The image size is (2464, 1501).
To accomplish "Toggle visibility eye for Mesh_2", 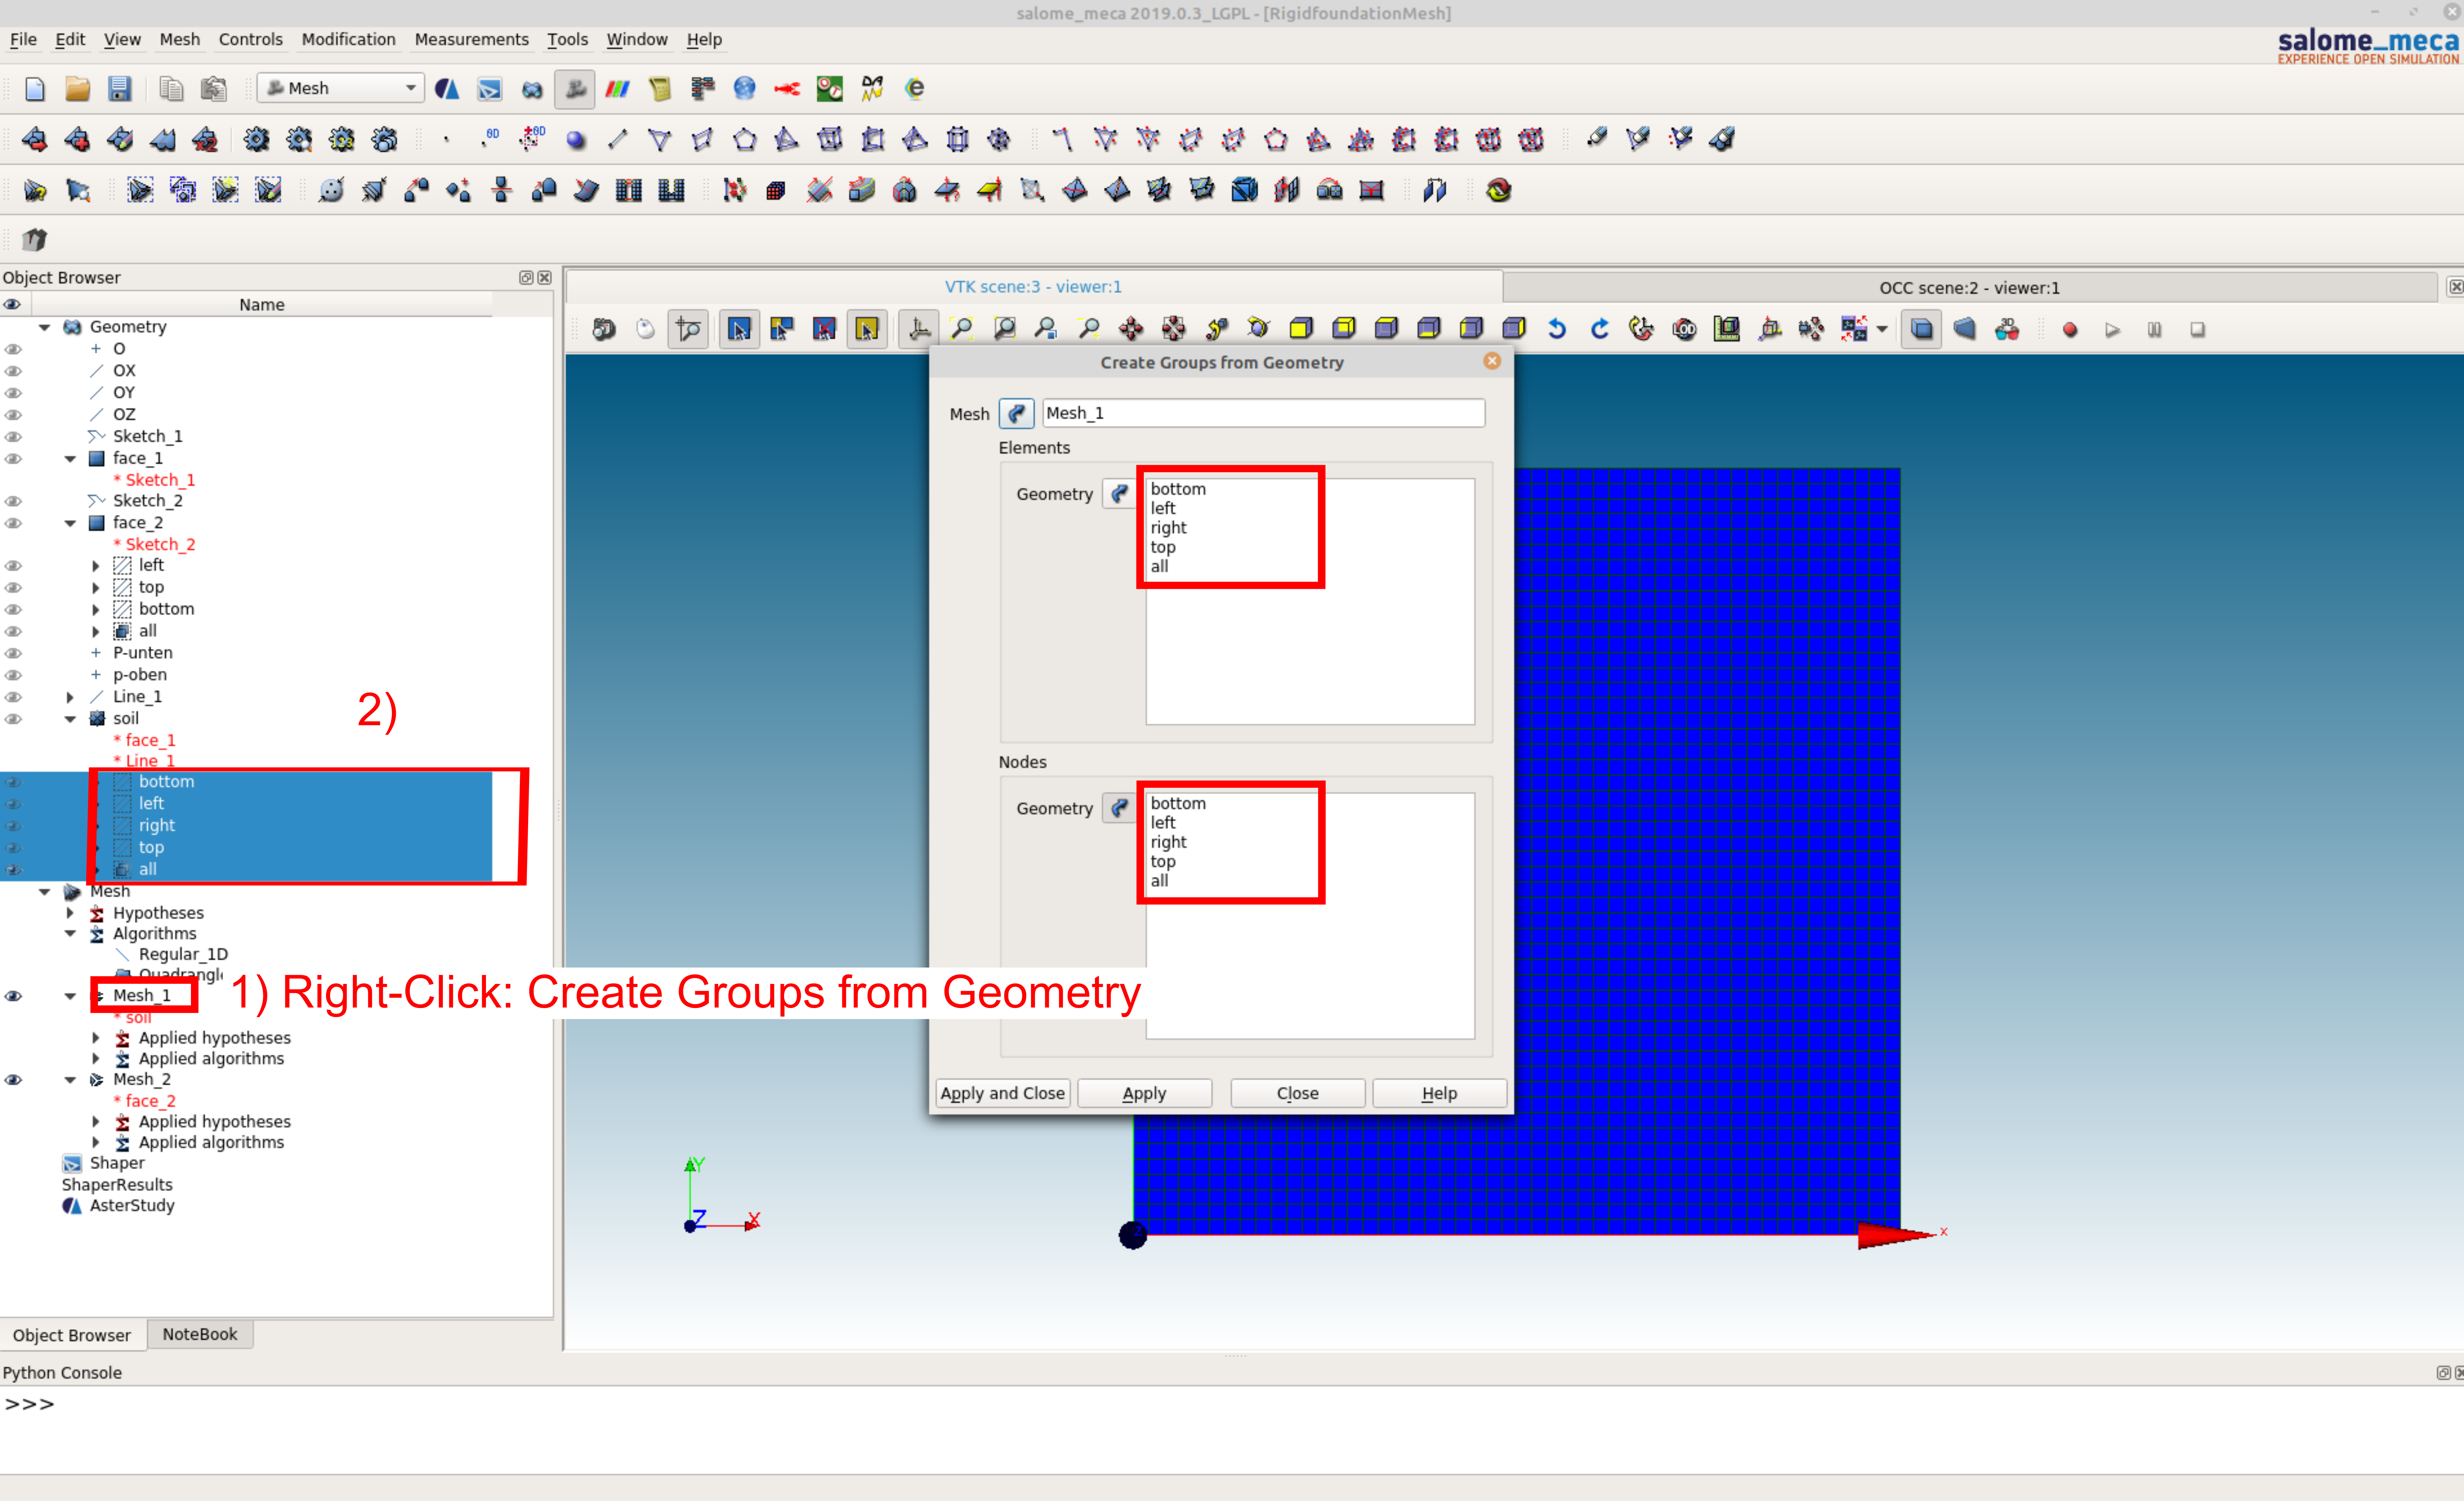I will coord(13,1080).
